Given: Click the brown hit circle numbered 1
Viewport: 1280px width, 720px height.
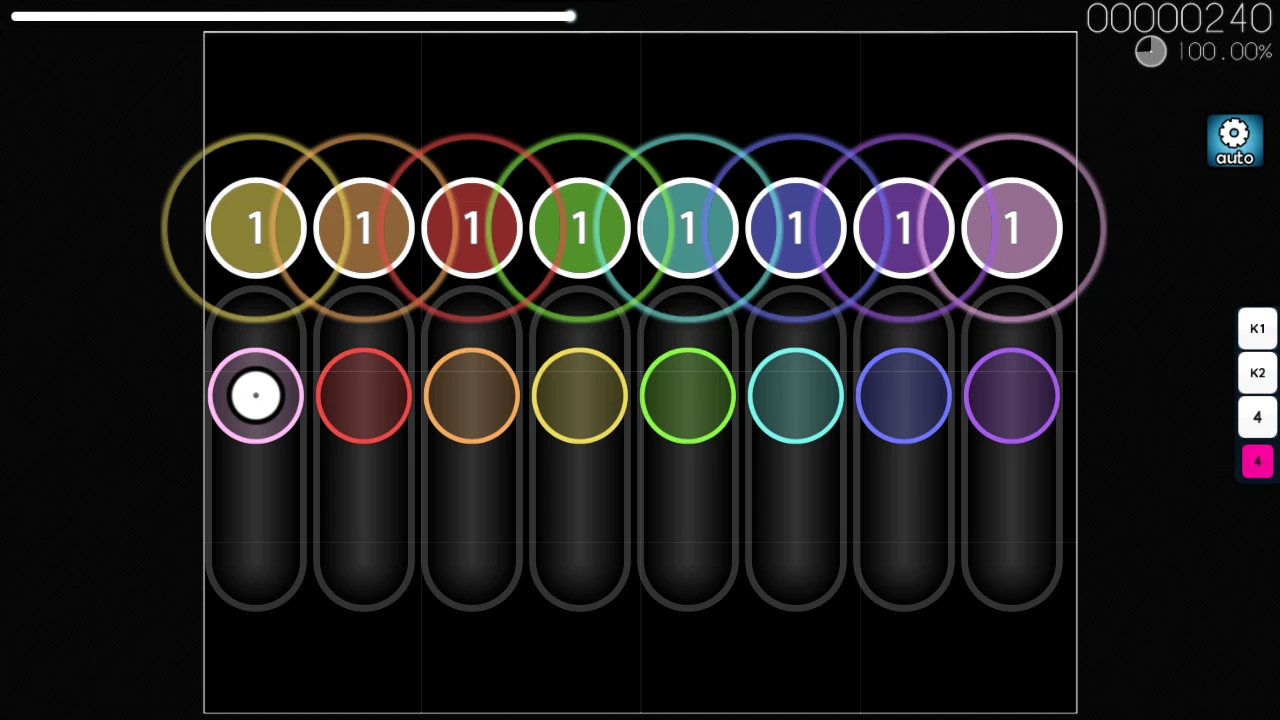Looking at the screenshot, I should click(x=364, y=228).
